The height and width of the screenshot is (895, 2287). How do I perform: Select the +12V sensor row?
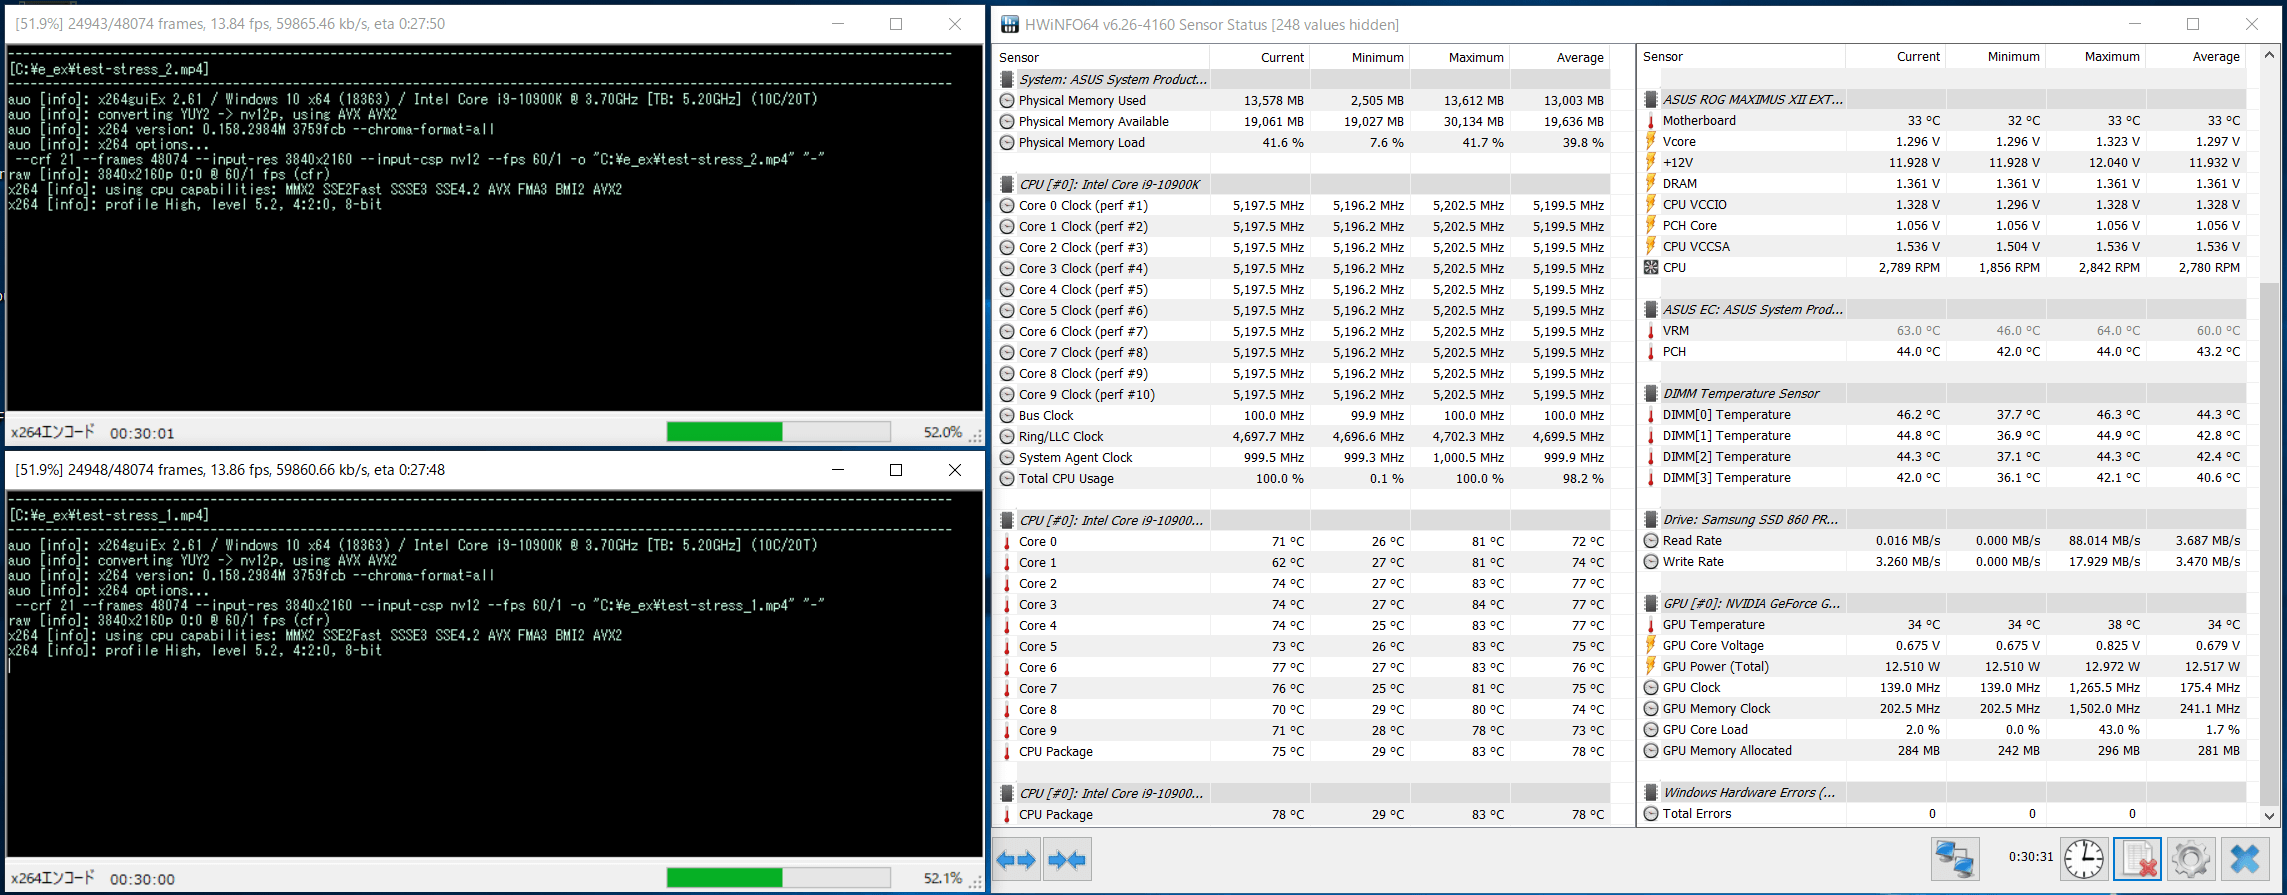(1943, 163)
